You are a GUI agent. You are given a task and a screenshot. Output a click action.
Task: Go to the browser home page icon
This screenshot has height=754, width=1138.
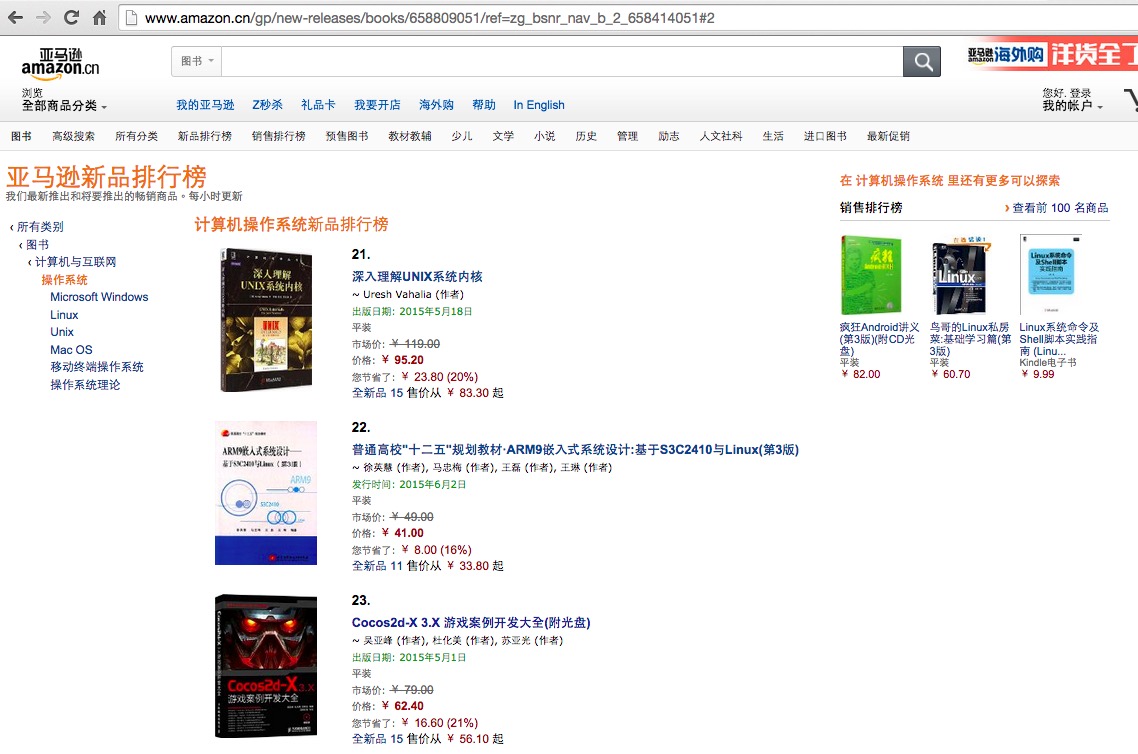click(x=99, y=17)
